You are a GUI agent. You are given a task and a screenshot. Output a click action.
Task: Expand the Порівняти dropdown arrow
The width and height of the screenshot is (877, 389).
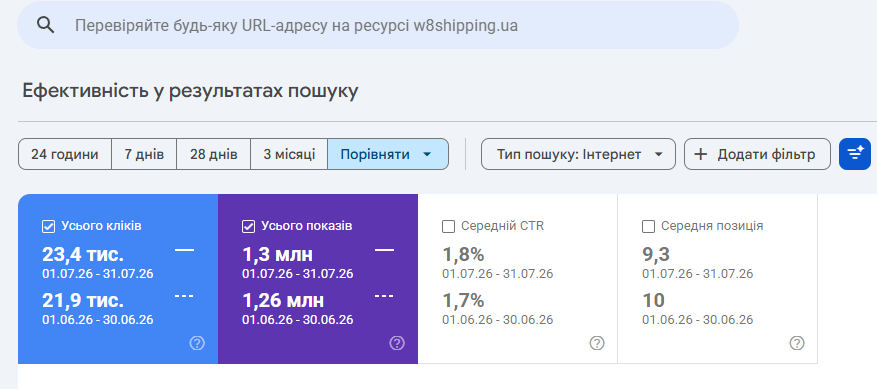click(x=427, y=154)
